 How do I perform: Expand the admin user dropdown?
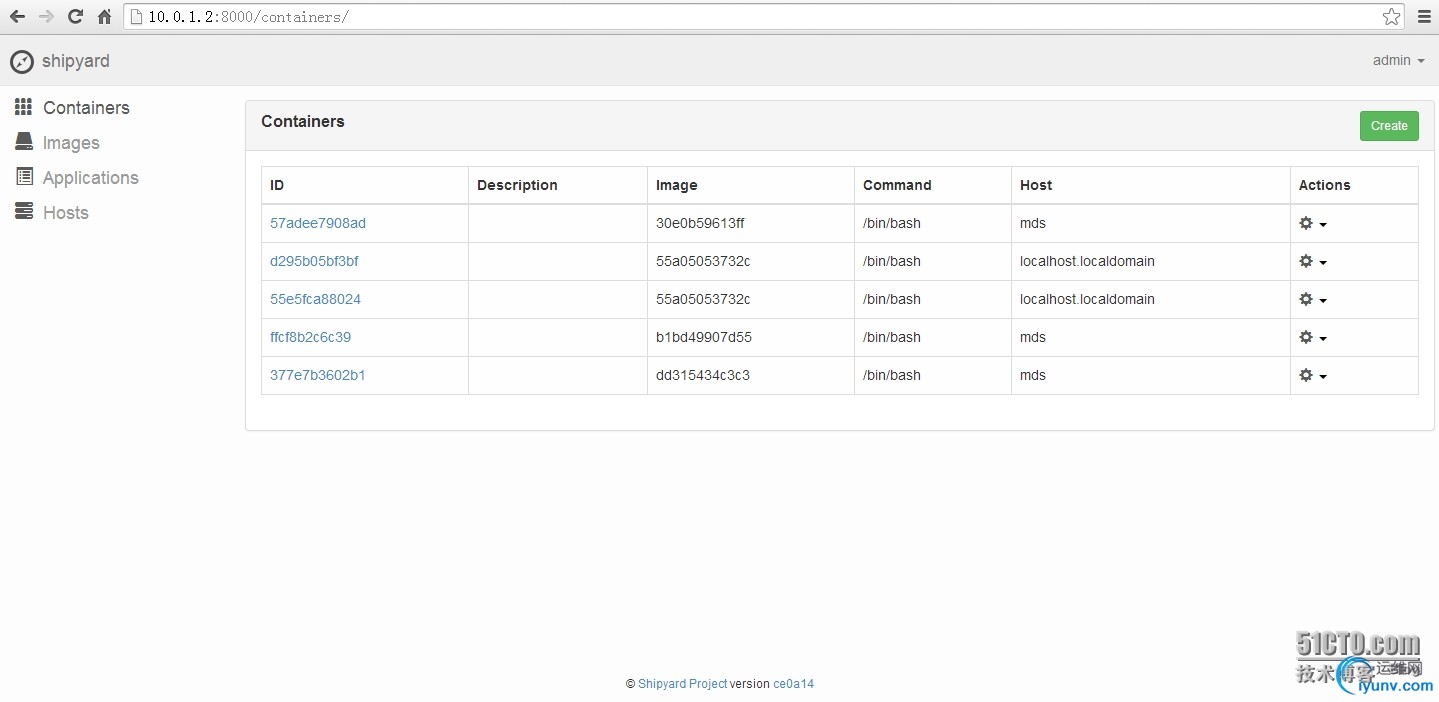click(1398, 61)
